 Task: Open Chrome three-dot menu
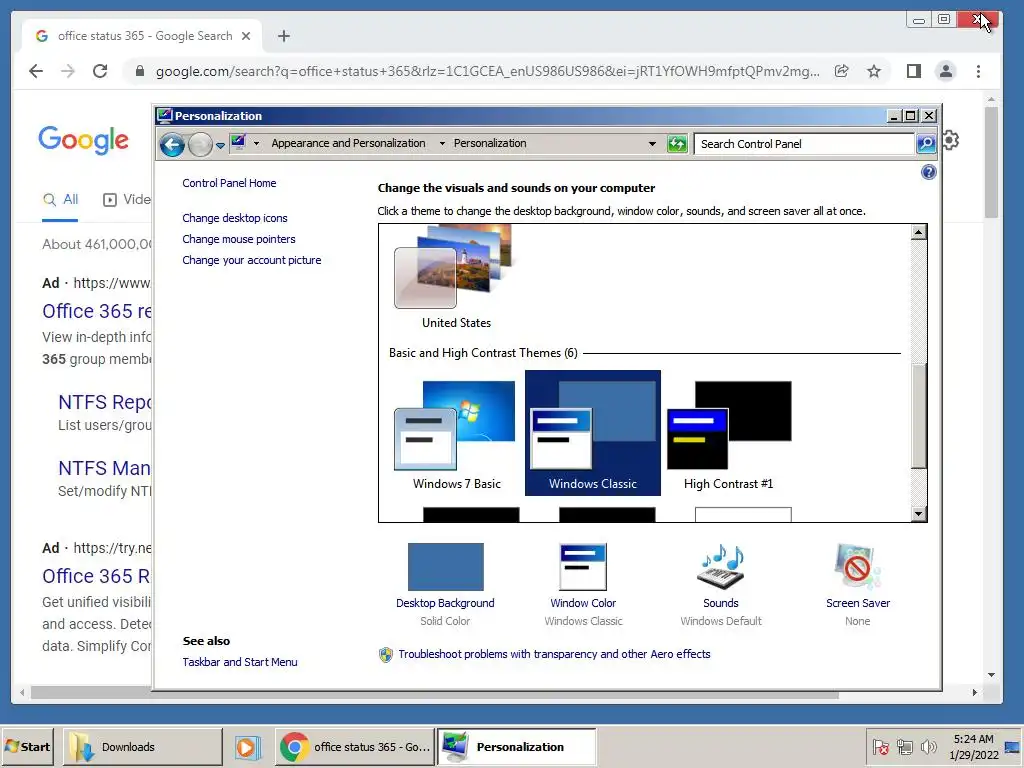tap(978, 71)
